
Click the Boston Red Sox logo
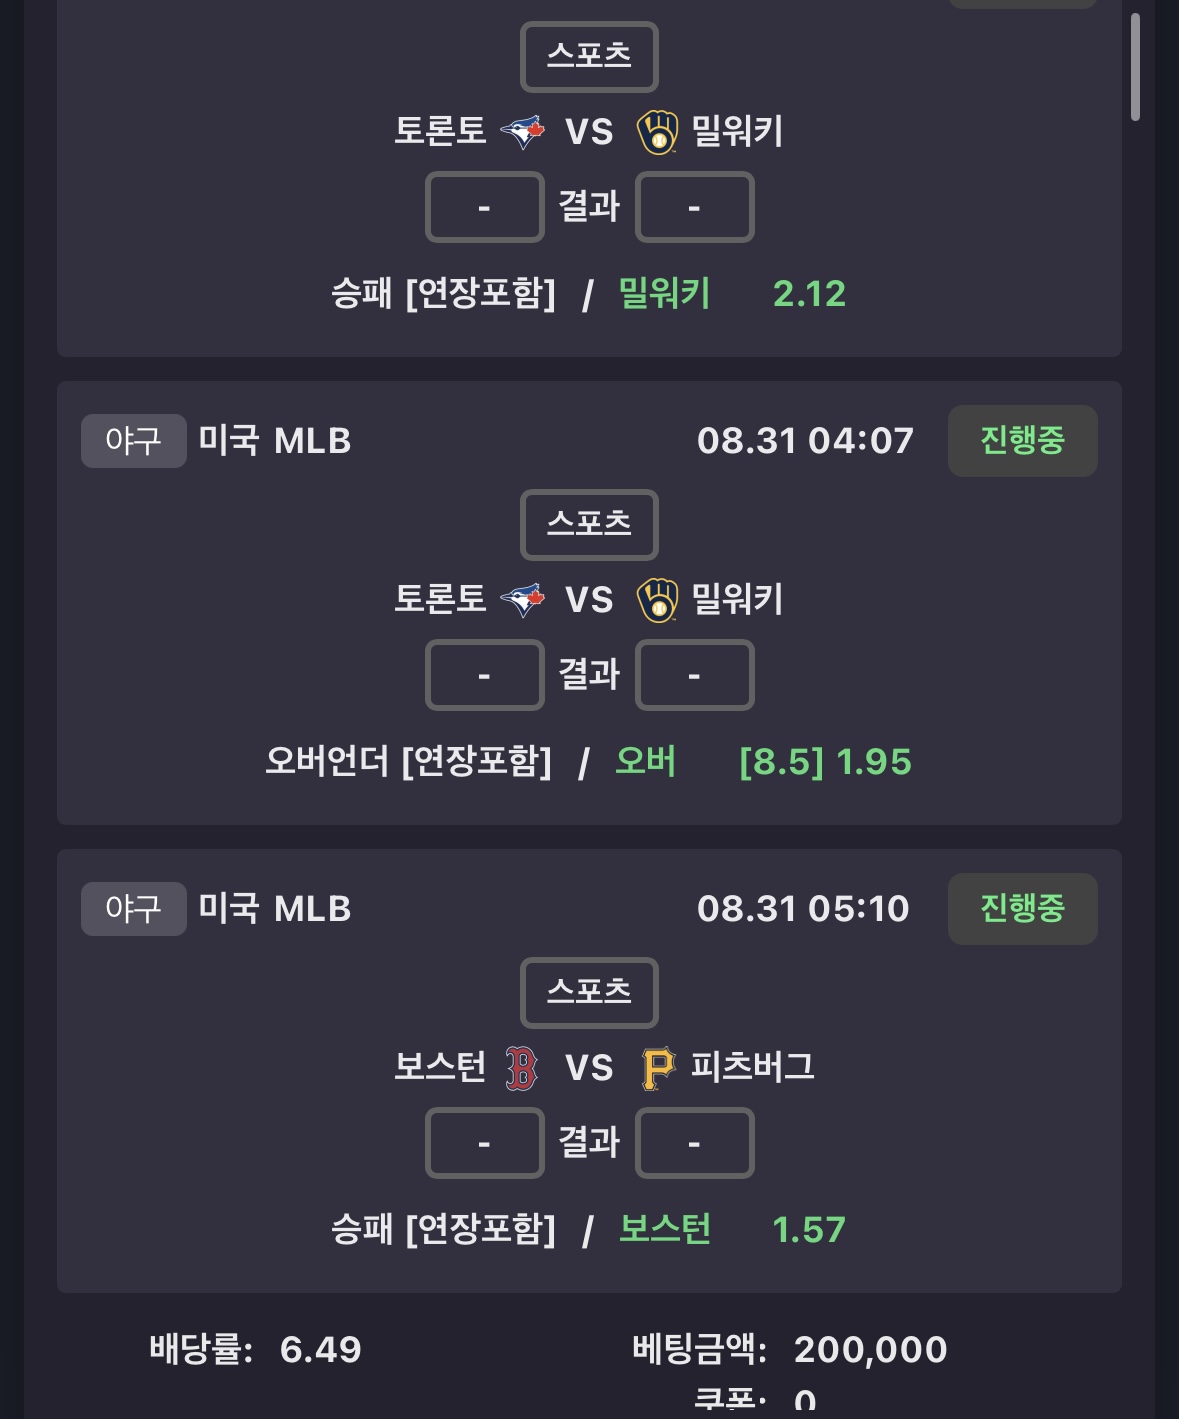(x=521, y=1068)
